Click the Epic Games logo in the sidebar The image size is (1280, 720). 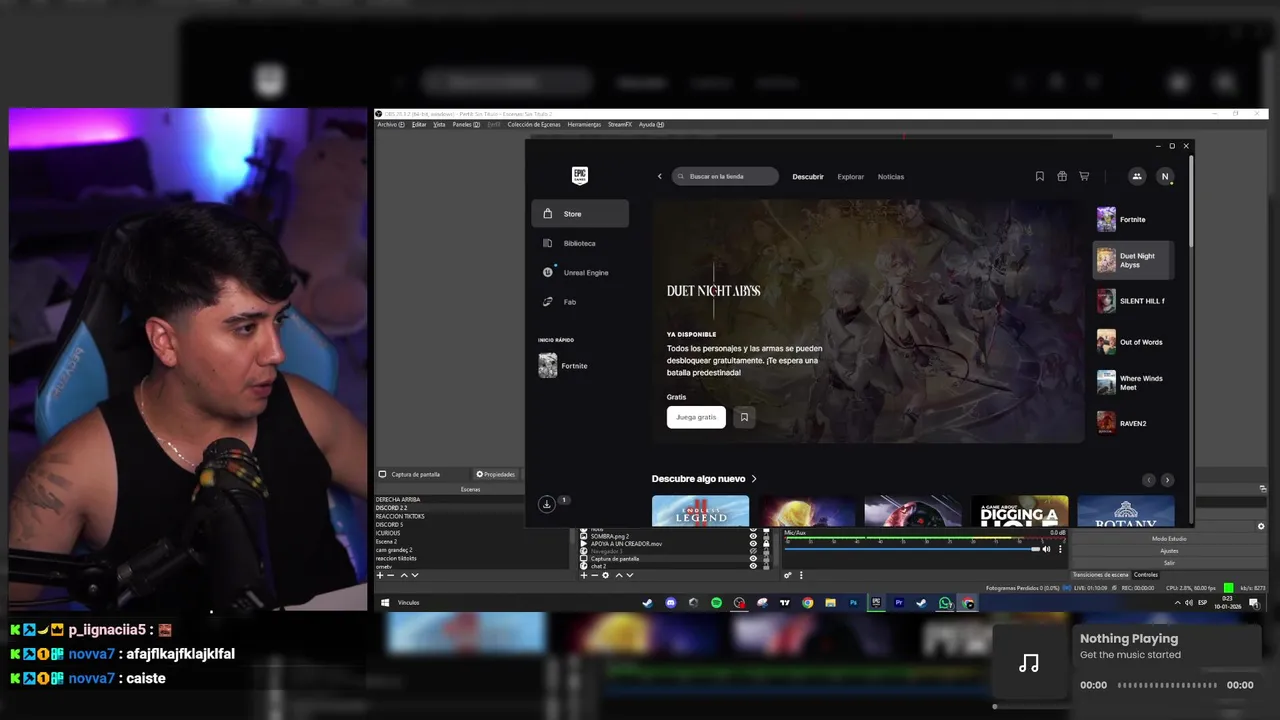coord(580,176)
